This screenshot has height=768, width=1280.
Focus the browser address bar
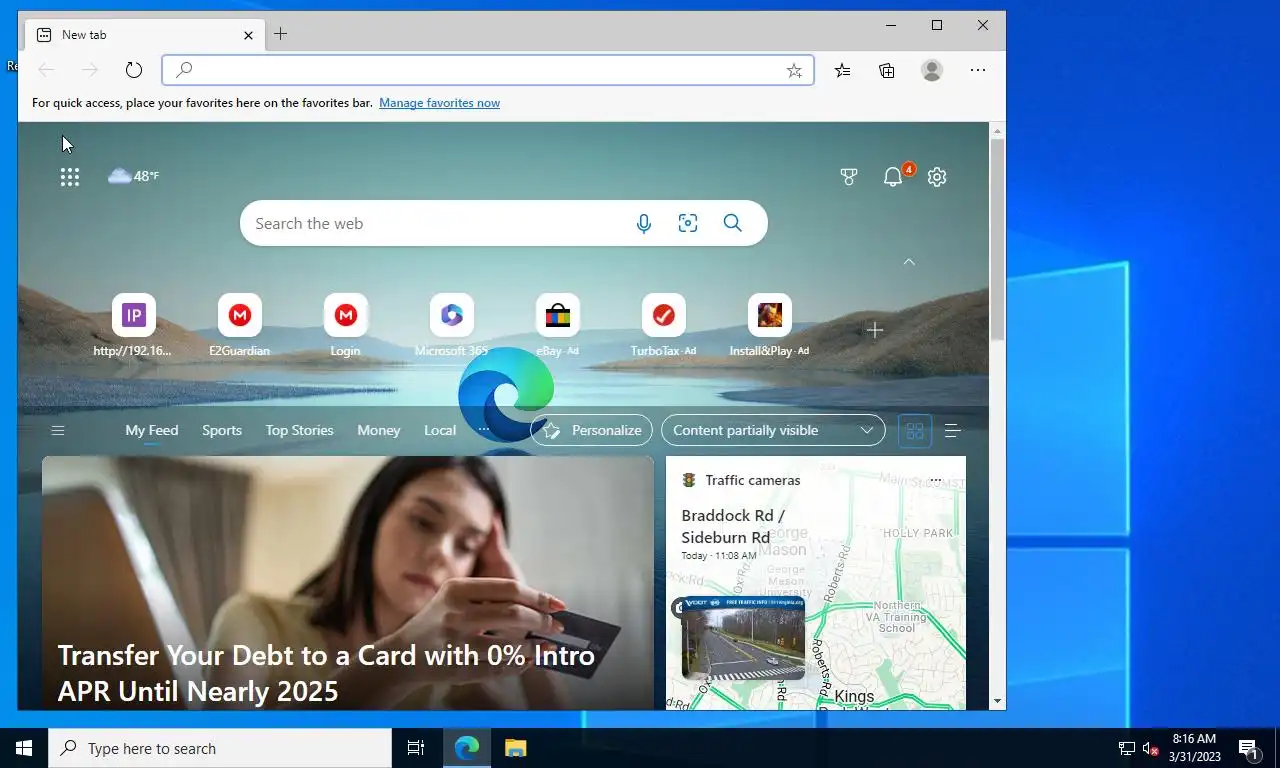(x=488, y=70)
